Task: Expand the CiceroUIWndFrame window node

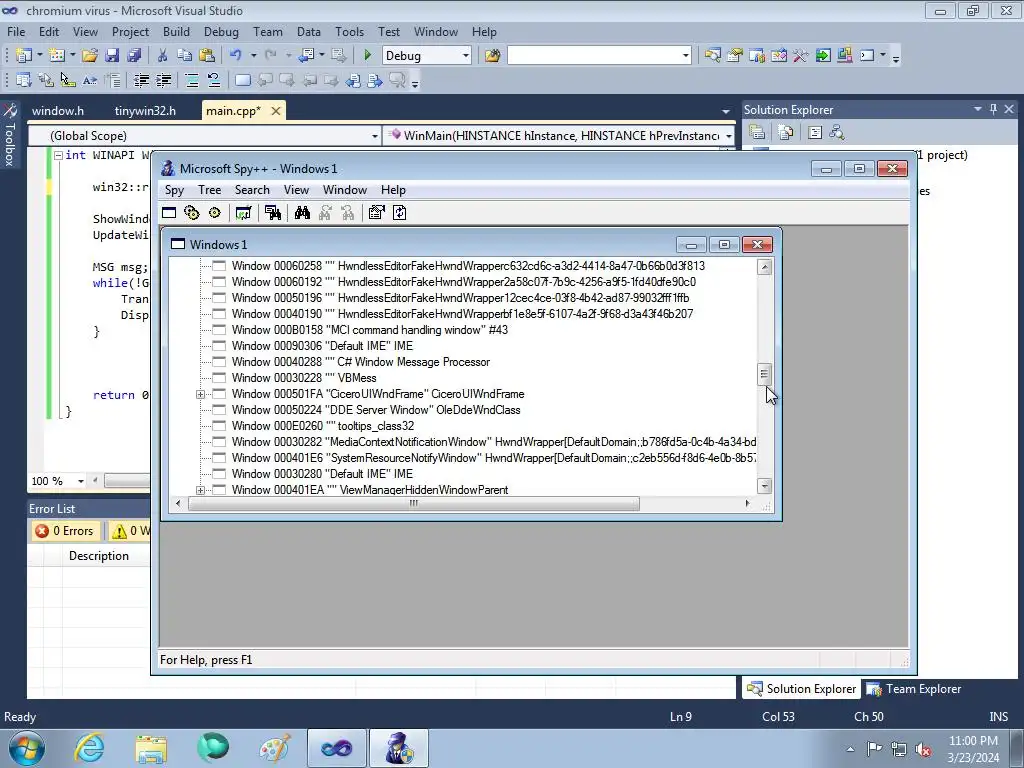Action: tap(200, 394)
